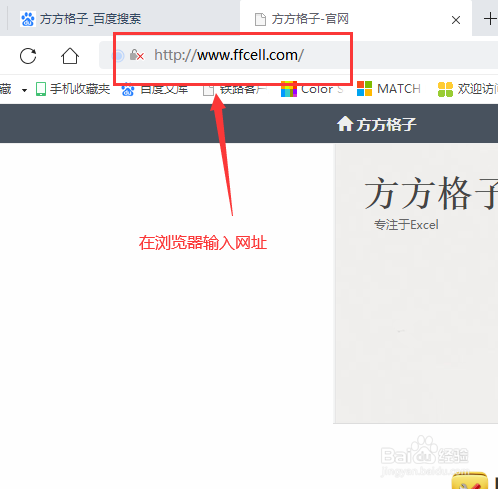Open the Color bookmark
Image resolution: width=498 pixels, height=489 pixels.
point(312,89)
